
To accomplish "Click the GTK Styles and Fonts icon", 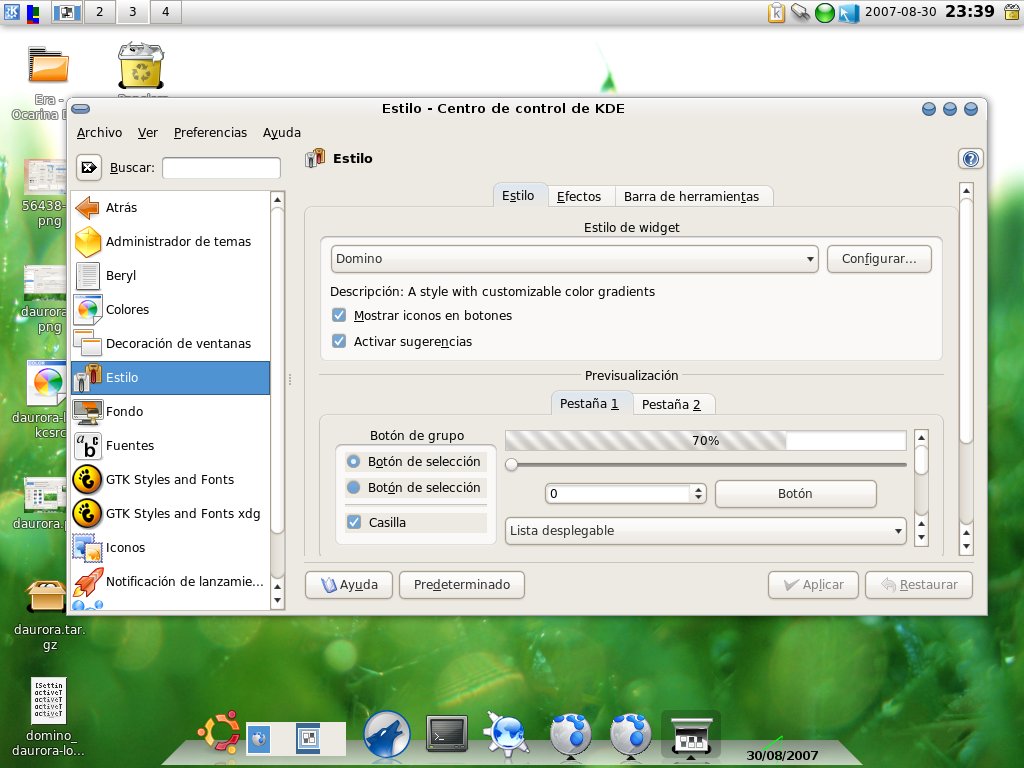I will pos(88,479).
